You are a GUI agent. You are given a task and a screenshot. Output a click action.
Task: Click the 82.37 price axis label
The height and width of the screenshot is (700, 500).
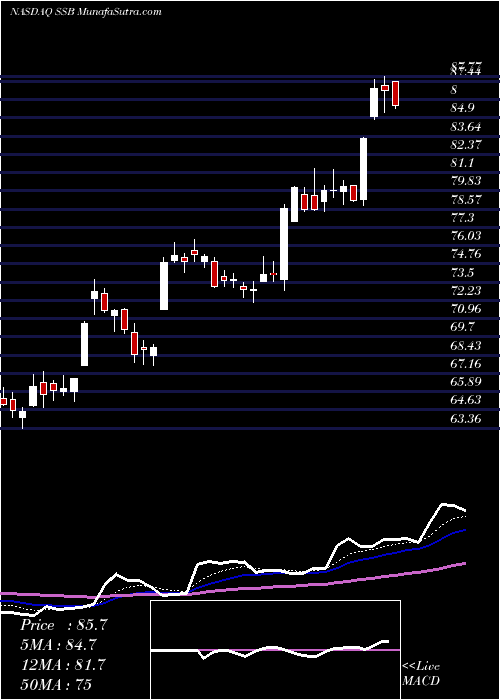[467, 145]
